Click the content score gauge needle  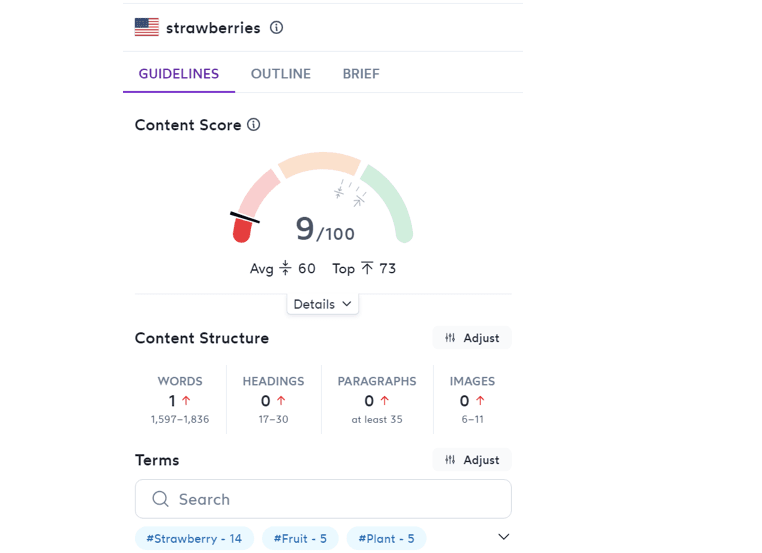click(245, 217)
